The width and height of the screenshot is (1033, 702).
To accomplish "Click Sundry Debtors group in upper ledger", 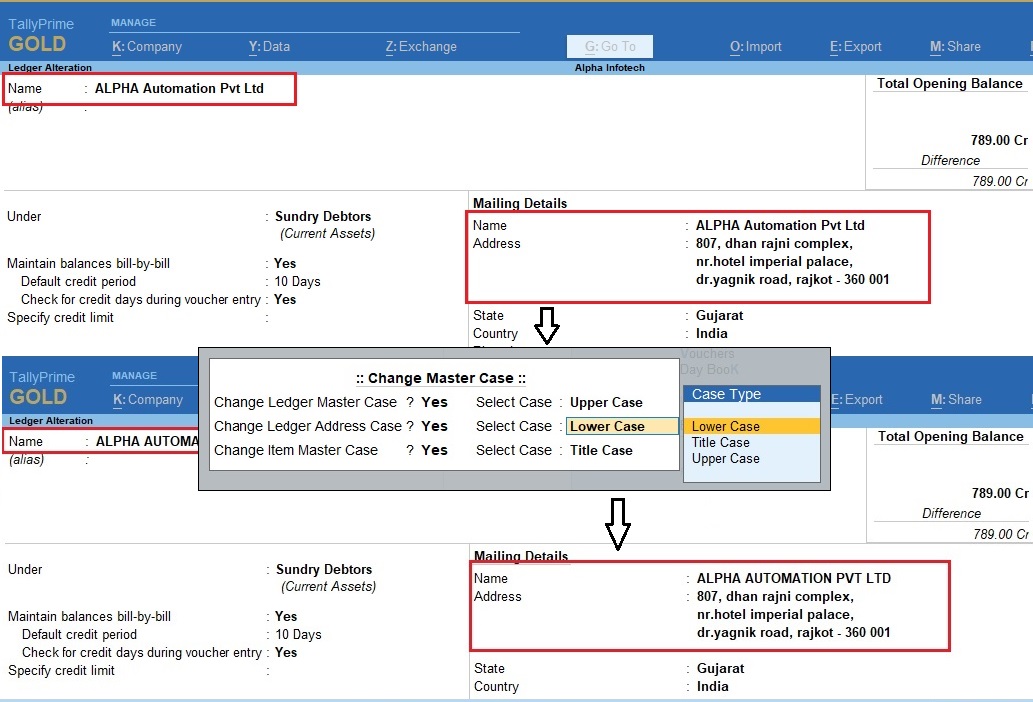I will (323, 216).
